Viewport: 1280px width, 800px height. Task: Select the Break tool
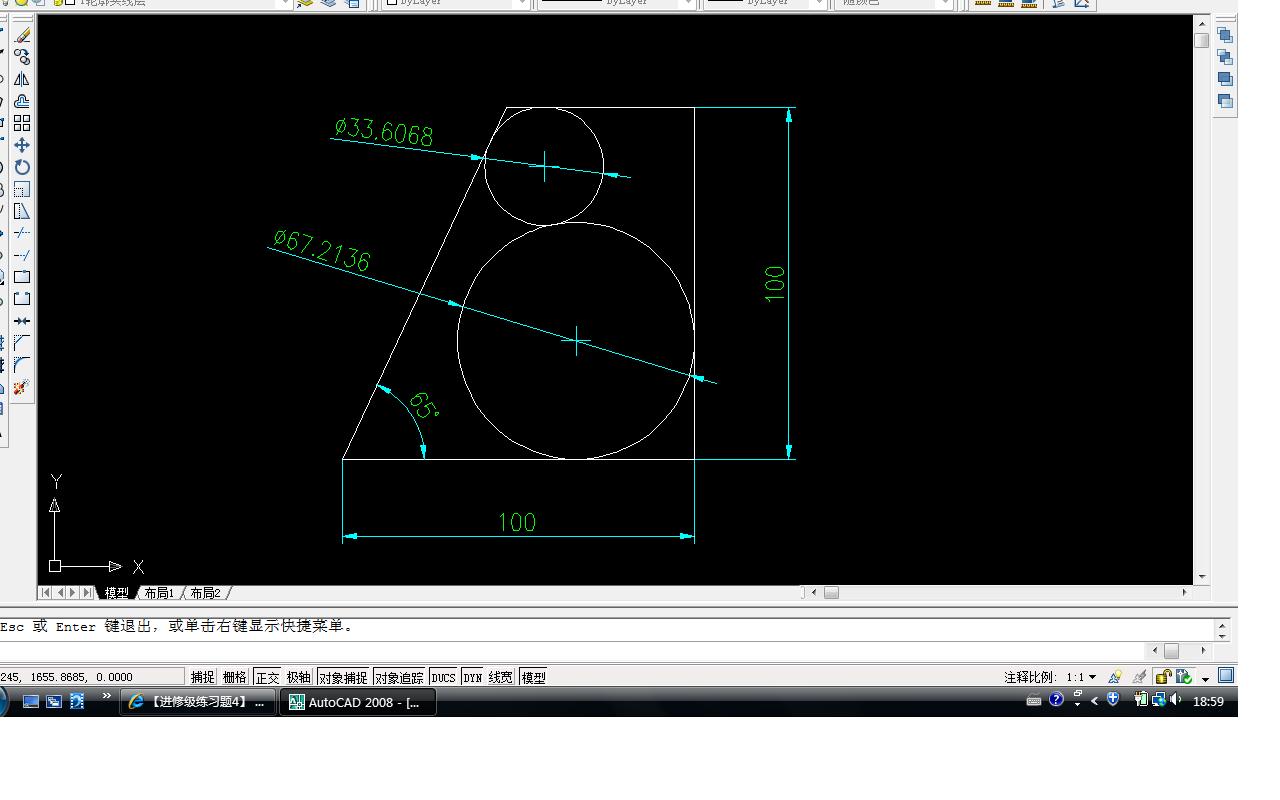pyautogui.click(x=22, y=299)
